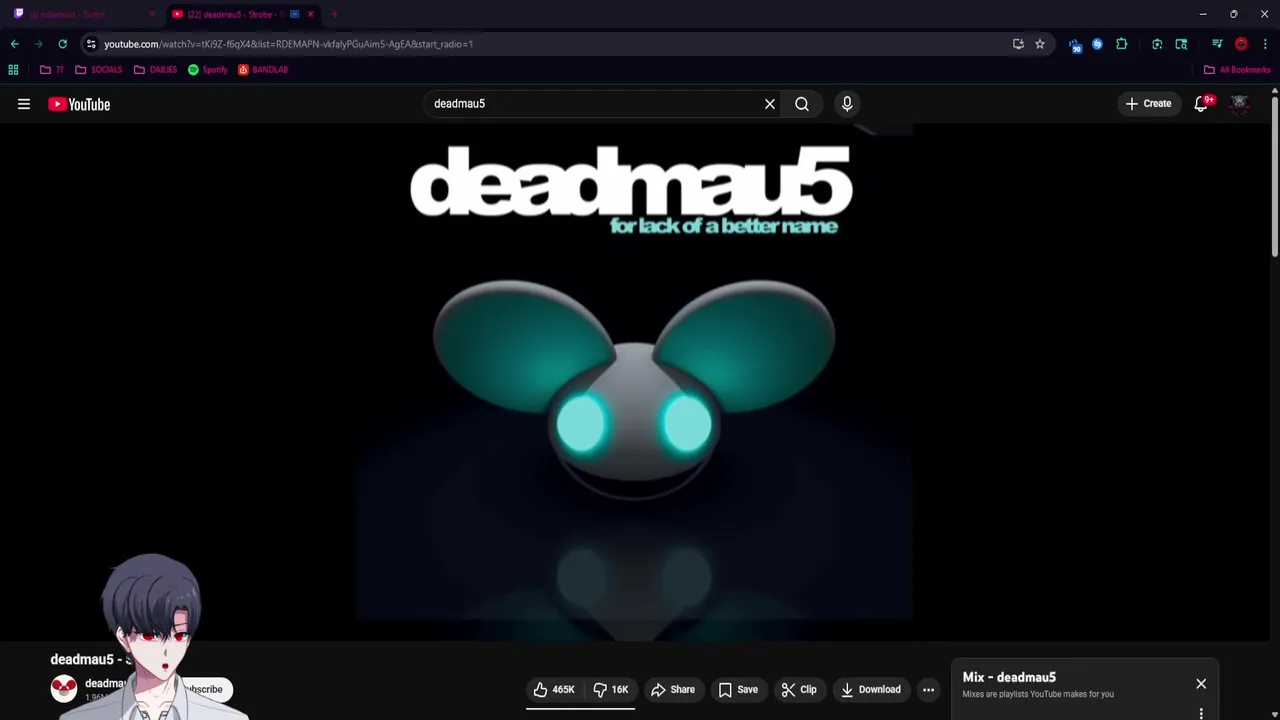Open the deadmau5 channel avatar
This screenshot has width=1280, height=720.
[64, 688]
